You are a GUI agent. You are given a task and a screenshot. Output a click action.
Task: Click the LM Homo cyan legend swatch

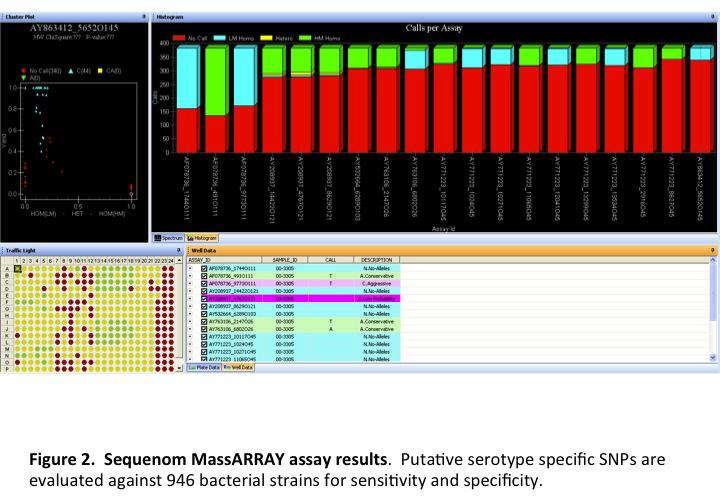point(224,37)
